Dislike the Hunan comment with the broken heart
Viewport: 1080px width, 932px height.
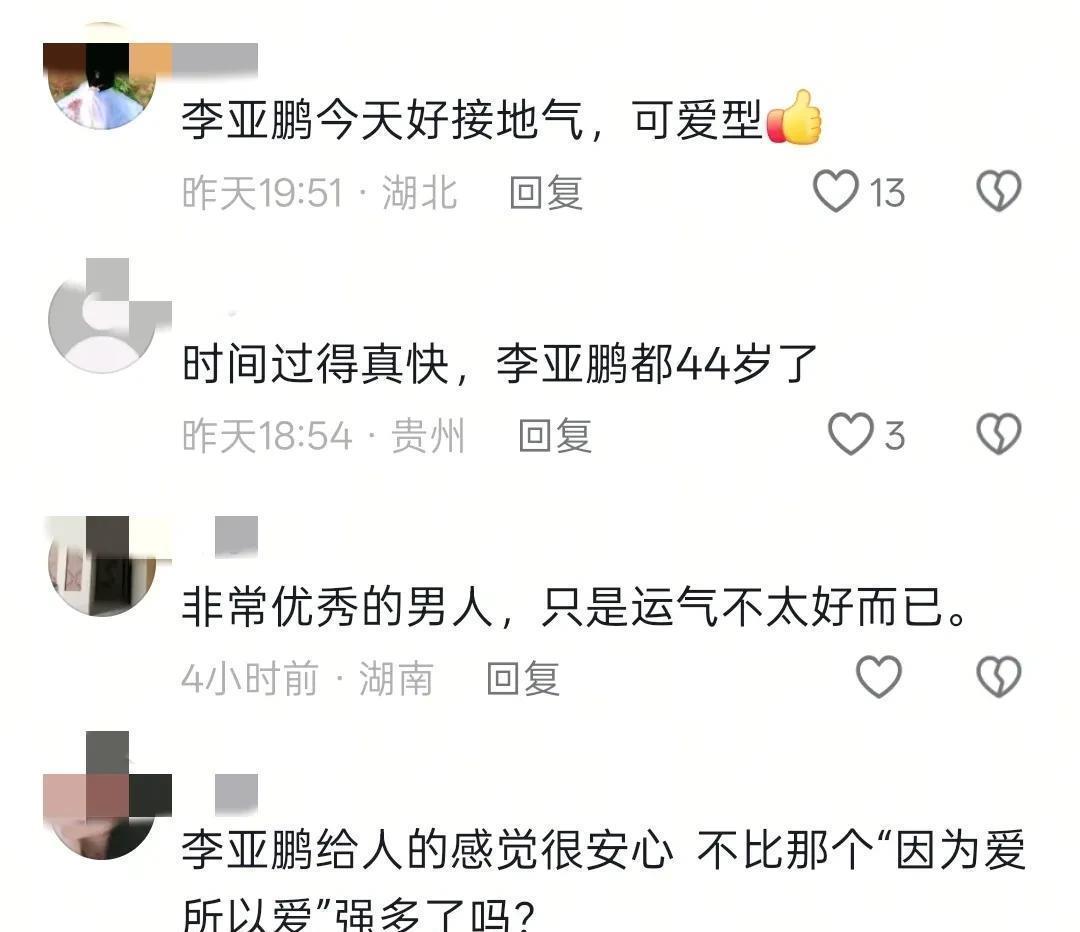(999, 676)
